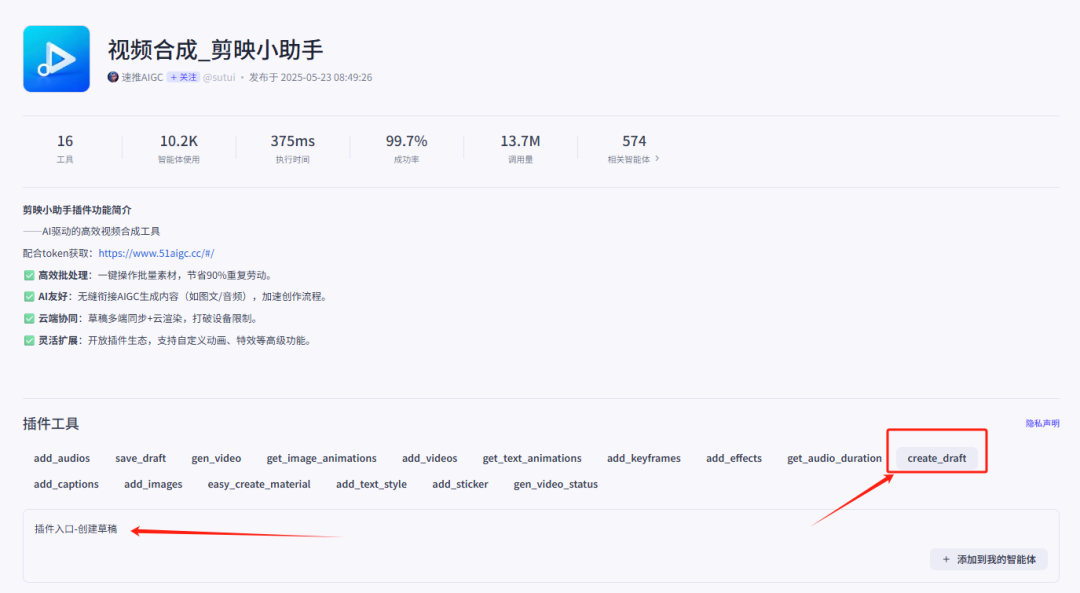The width and height of the screenshot is (1080, 593).
Task: Select the add_audios tool tab
Action: click(x=62, y=458)
